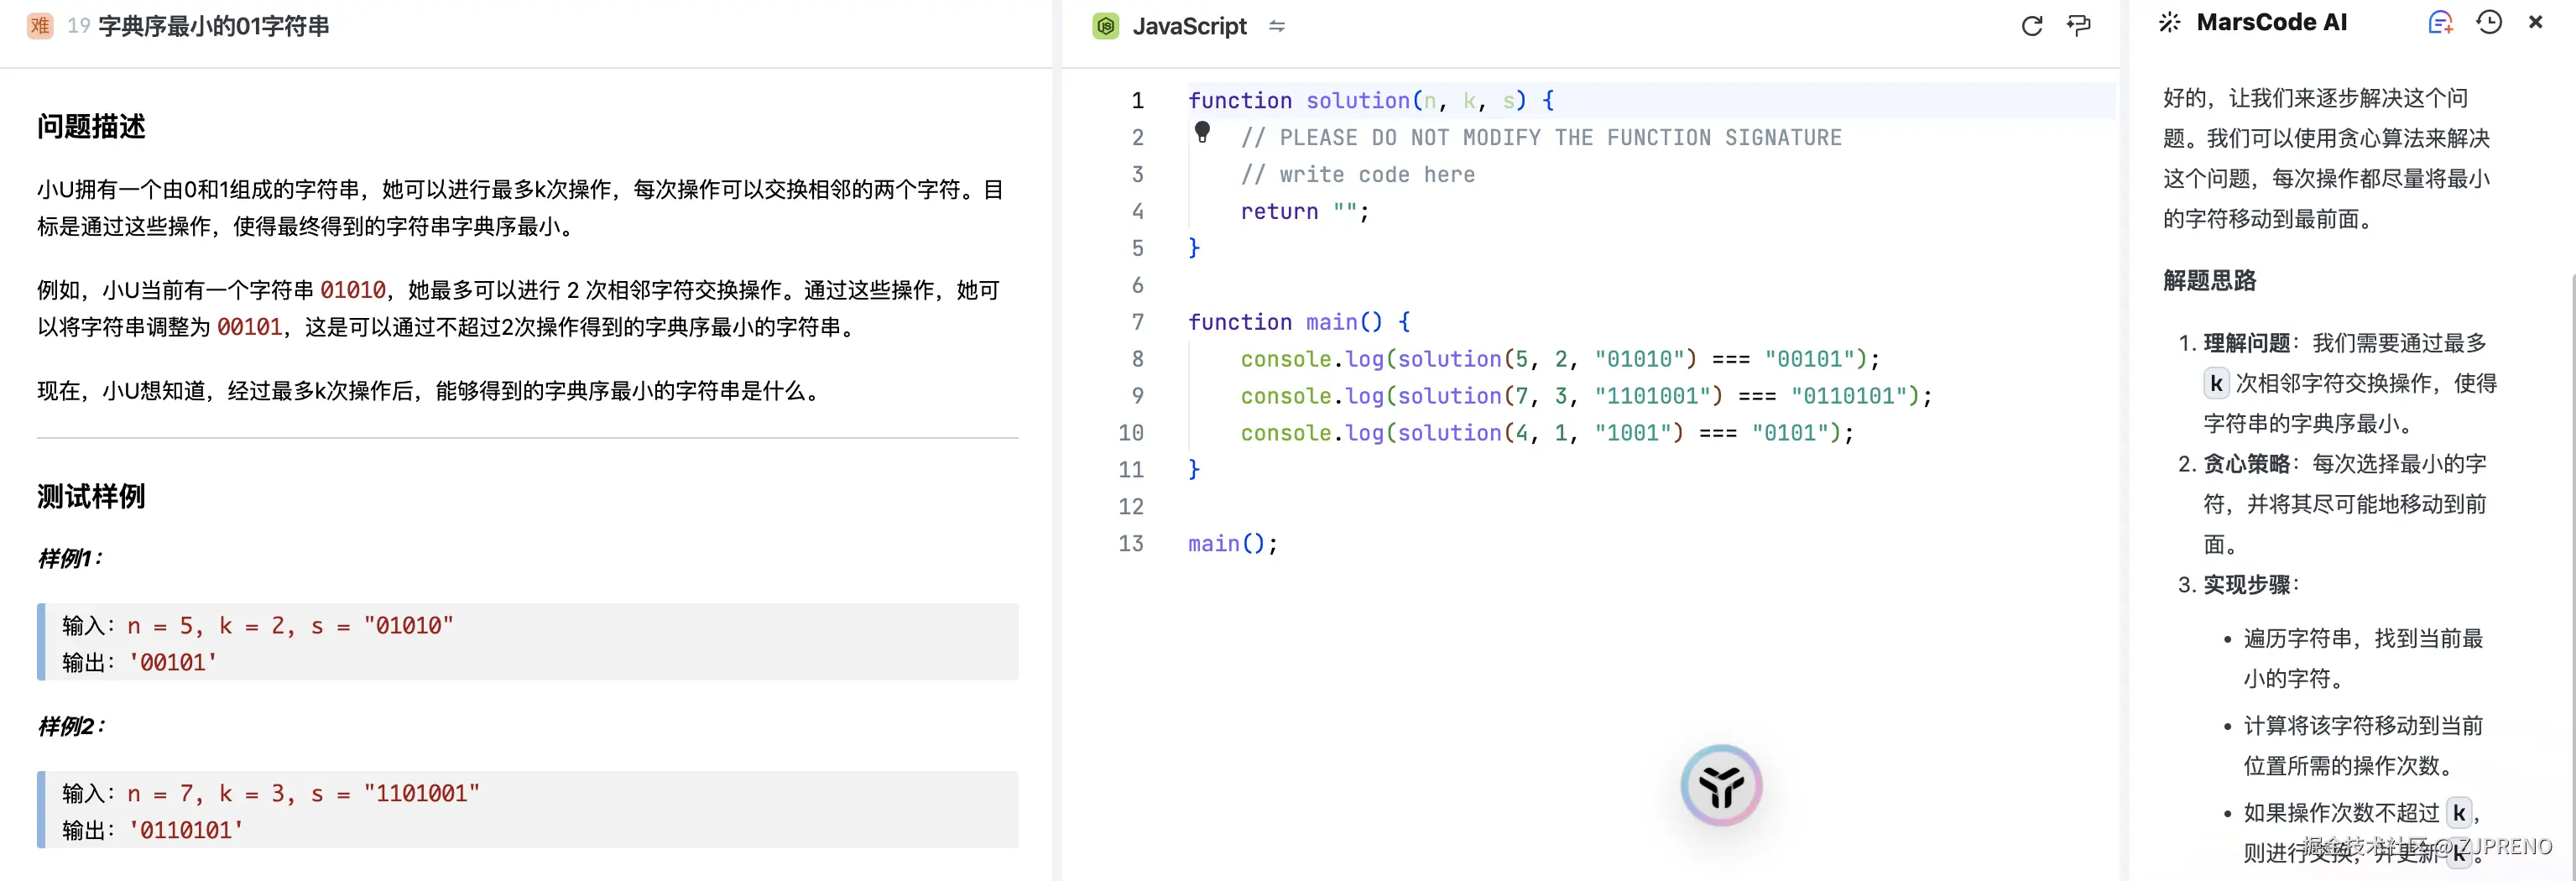
Task: Select the sample 1 input code block
Action: click(525, 642)
